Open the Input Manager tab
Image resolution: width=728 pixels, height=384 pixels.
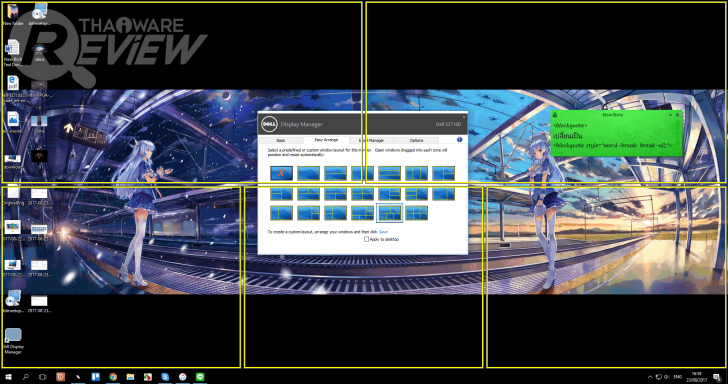point(371,140)
